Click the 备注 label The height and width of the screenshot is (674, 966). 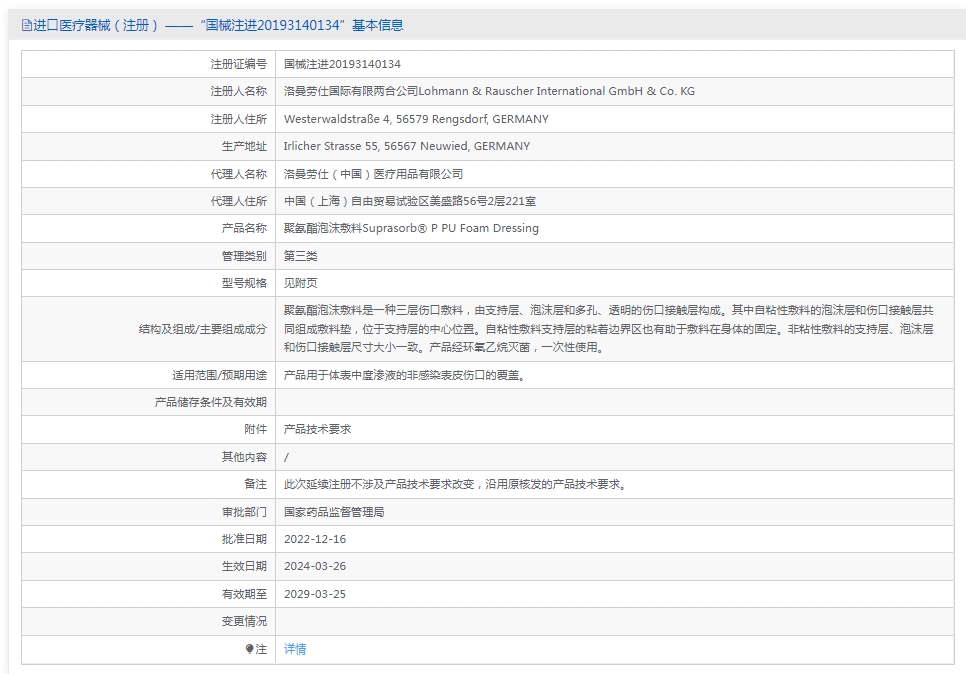pyautogui.click(x=255, y=484)
